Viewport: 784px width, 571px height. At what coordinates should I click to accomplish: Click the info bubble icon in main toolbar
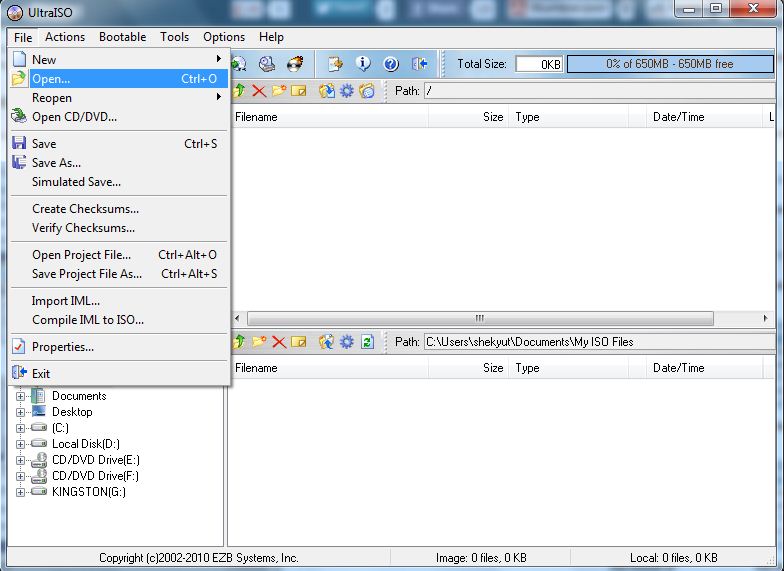(363, 64)
